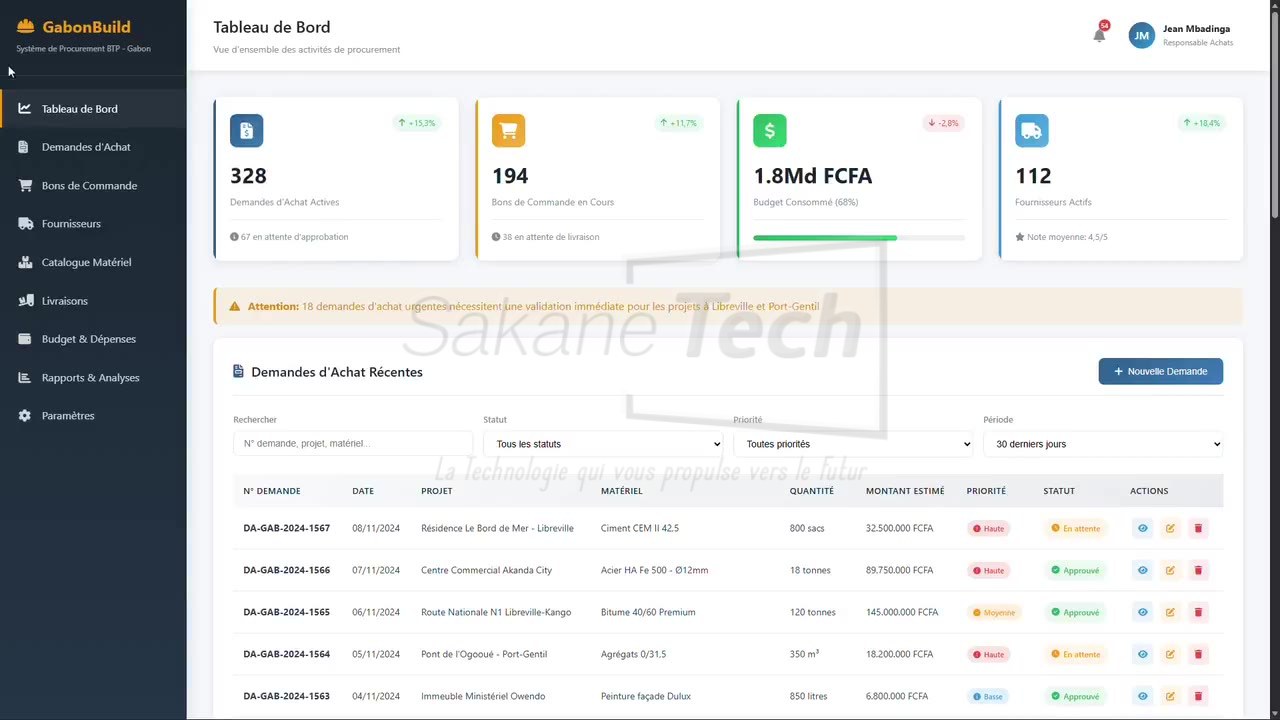Open Rapports & Analyses sidebar menu
This screenshot has width=1280, height=720.
click(x=93, y=378)
